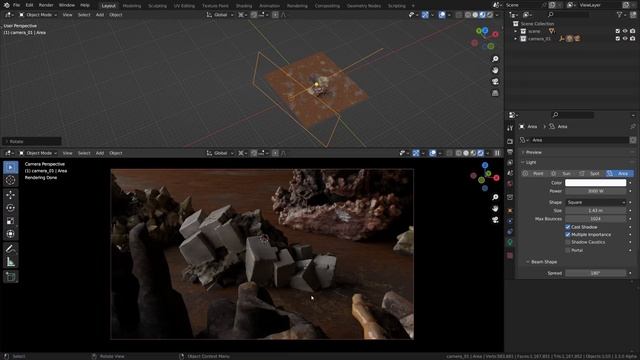Screen dimensions: 640x360
Task: Enable Portal checkbox
Action: 568,250
